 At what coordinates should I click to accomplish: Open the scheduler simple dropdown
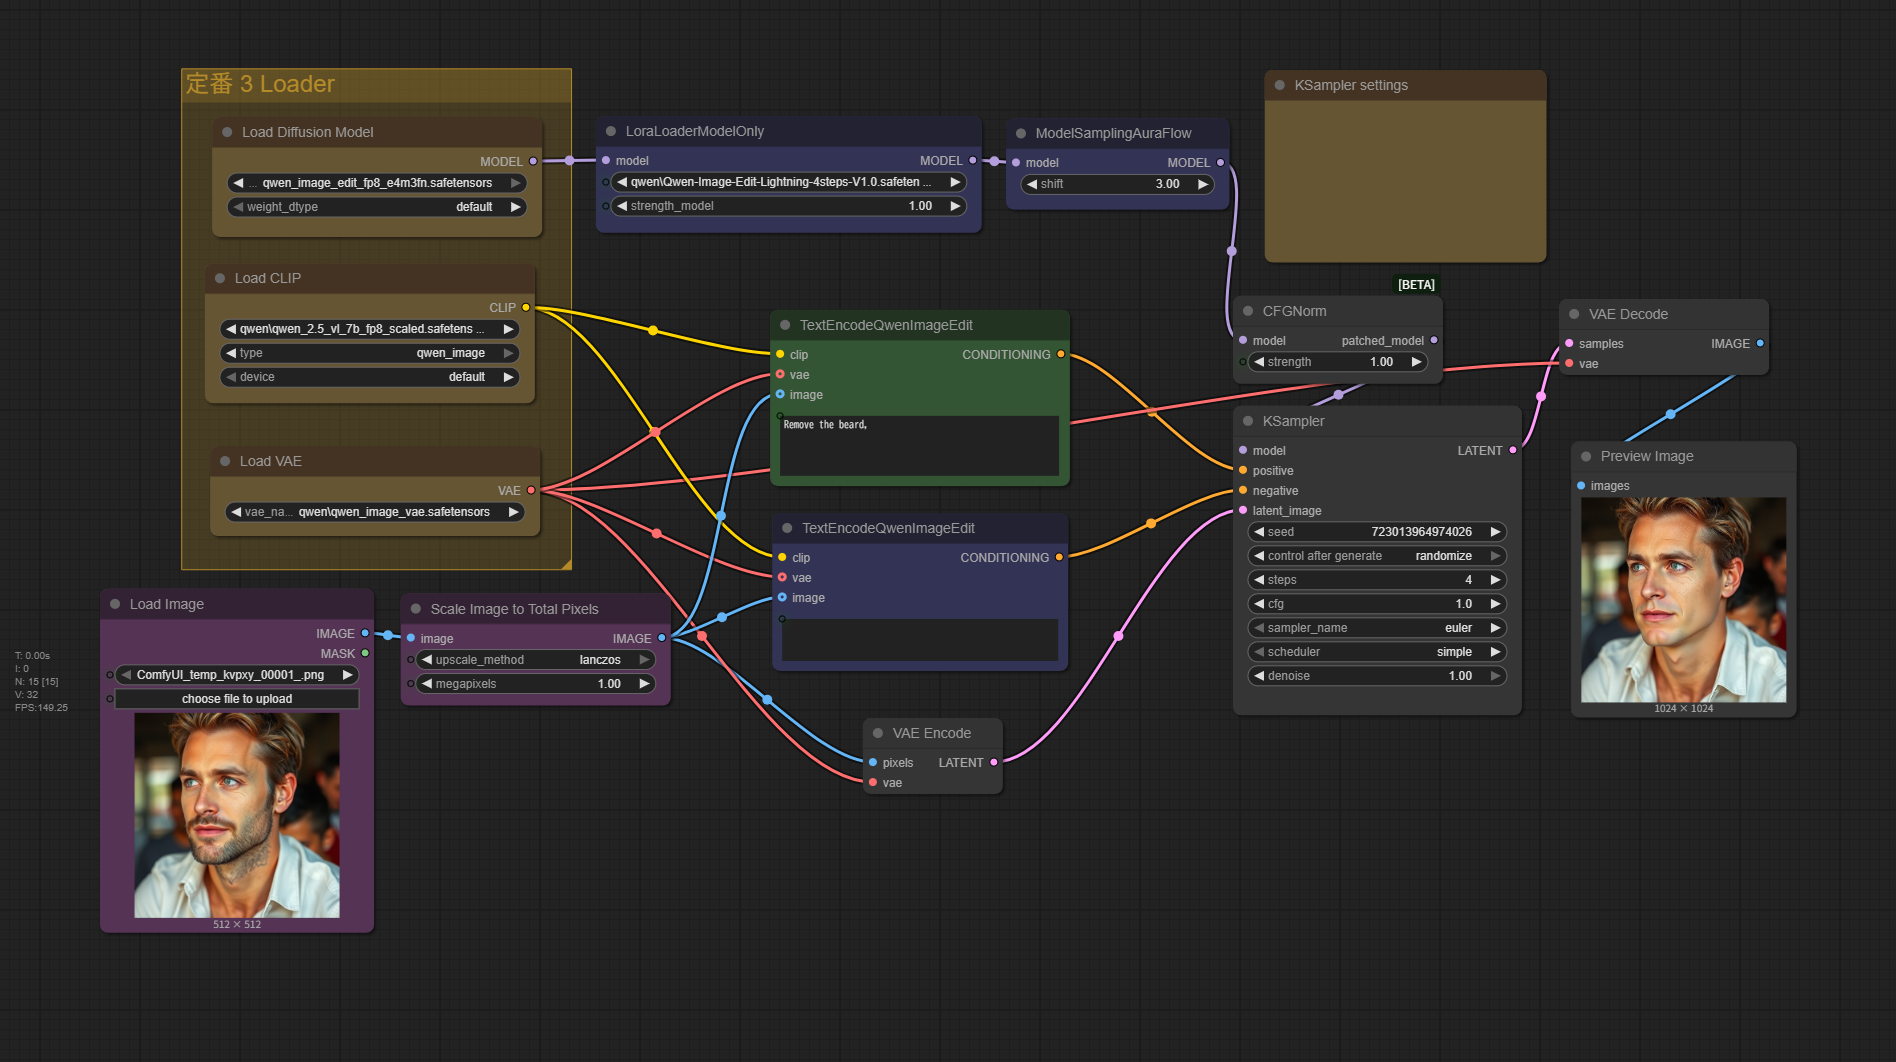point(1377,652)
